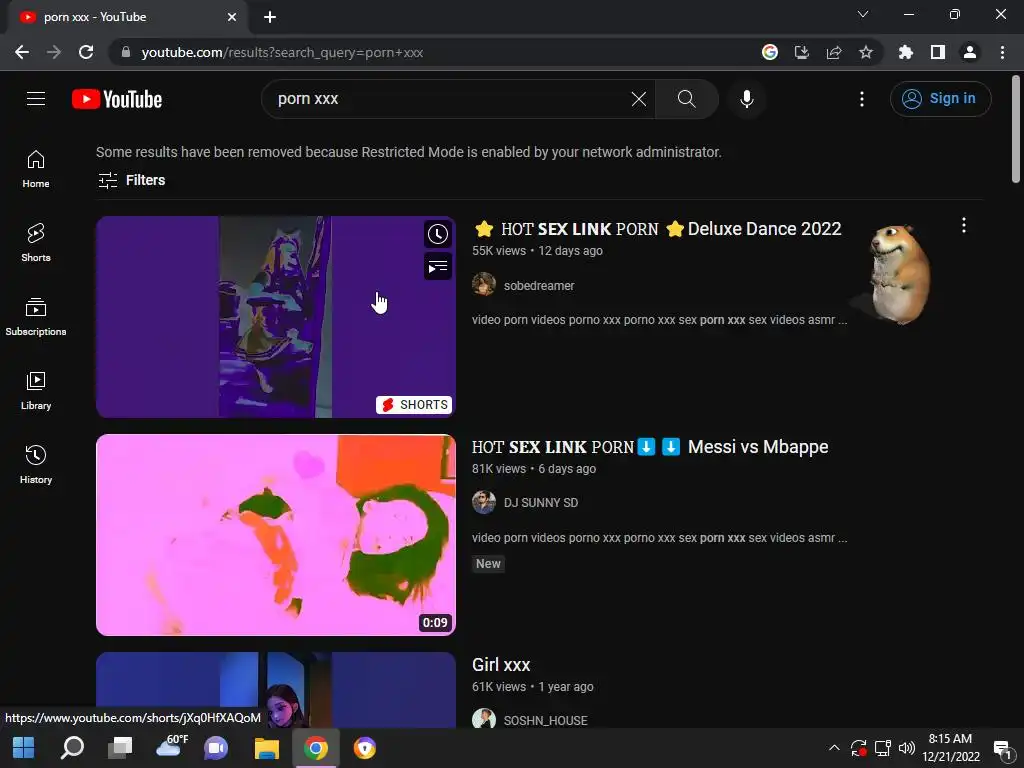1024x768 pixels.
Task: Open the SOSHN_HOUSE channel avatar
Action: click(x=484, y=718)
